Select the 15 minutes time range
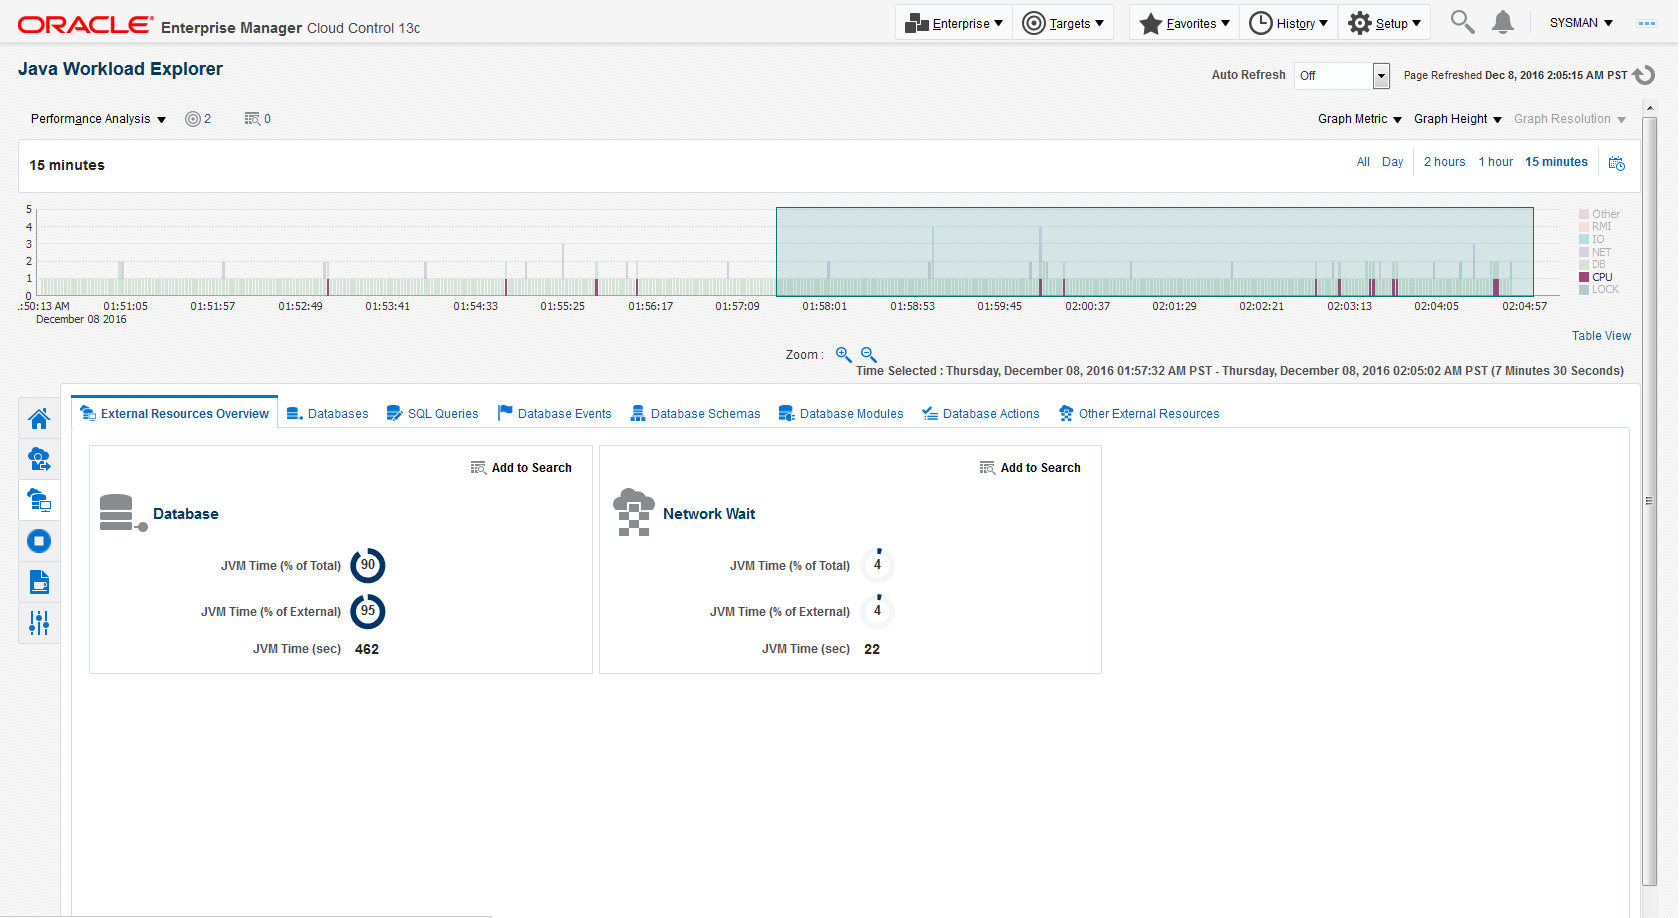 tap(1556, 162)
